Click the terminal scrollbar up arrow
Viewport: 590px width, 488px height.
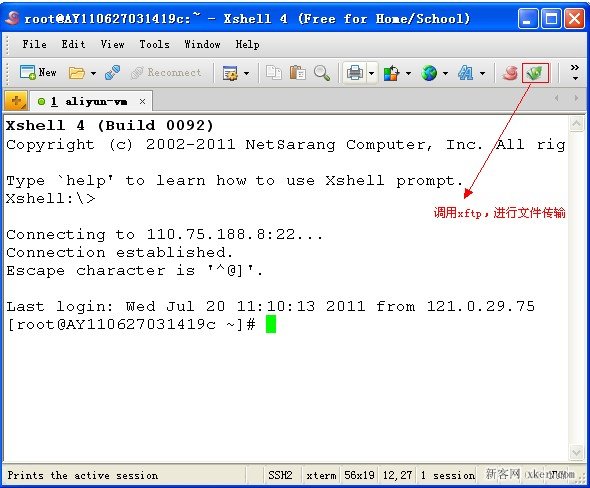click(x=576, y=124)
